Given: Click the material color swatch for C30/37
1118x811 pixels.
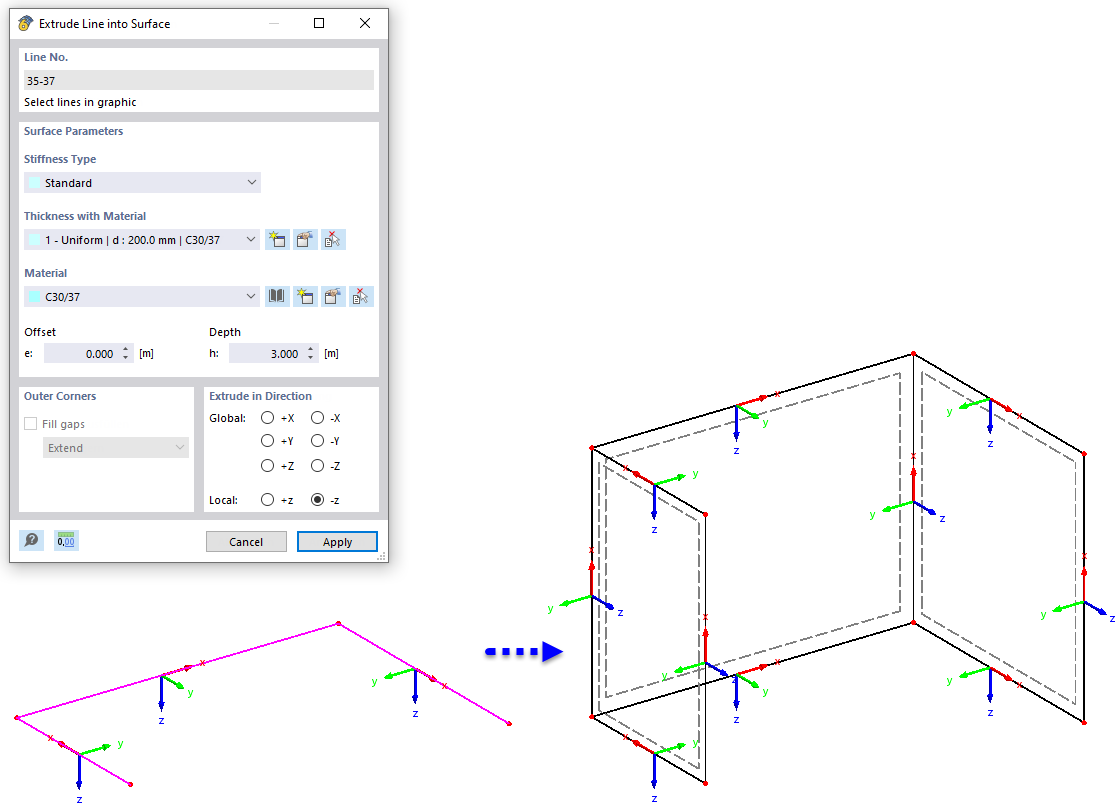Looking at the screenshot, I should [x=36, y=296].
